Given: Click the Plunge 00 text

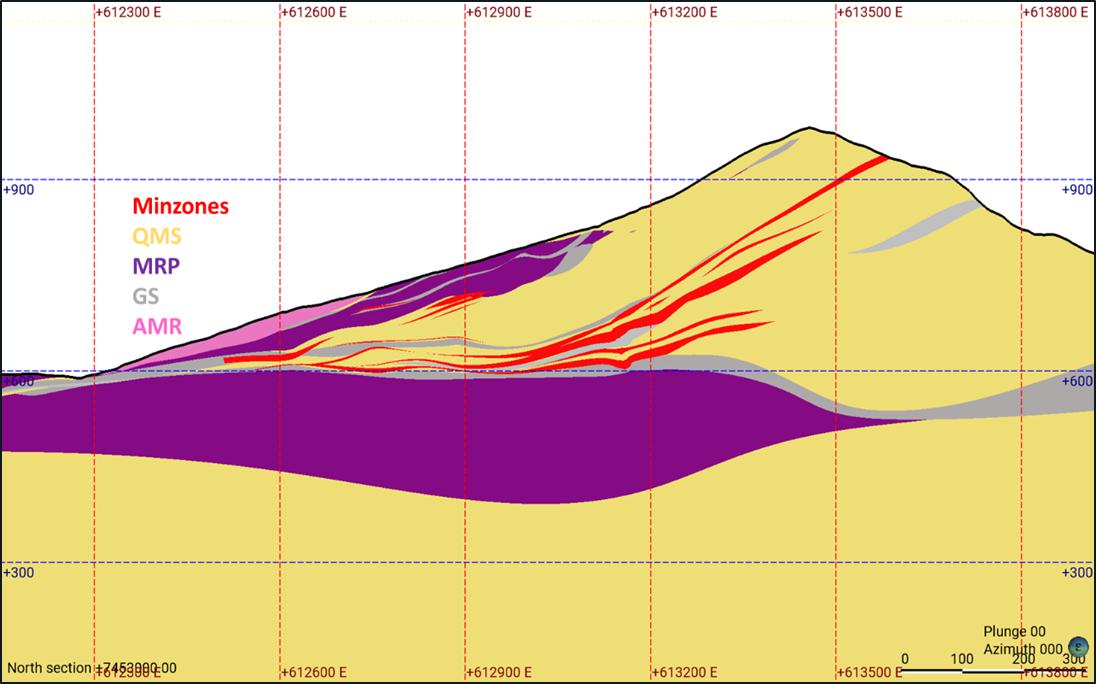Looking at the screenshot, I should [x=1014, y=632].
